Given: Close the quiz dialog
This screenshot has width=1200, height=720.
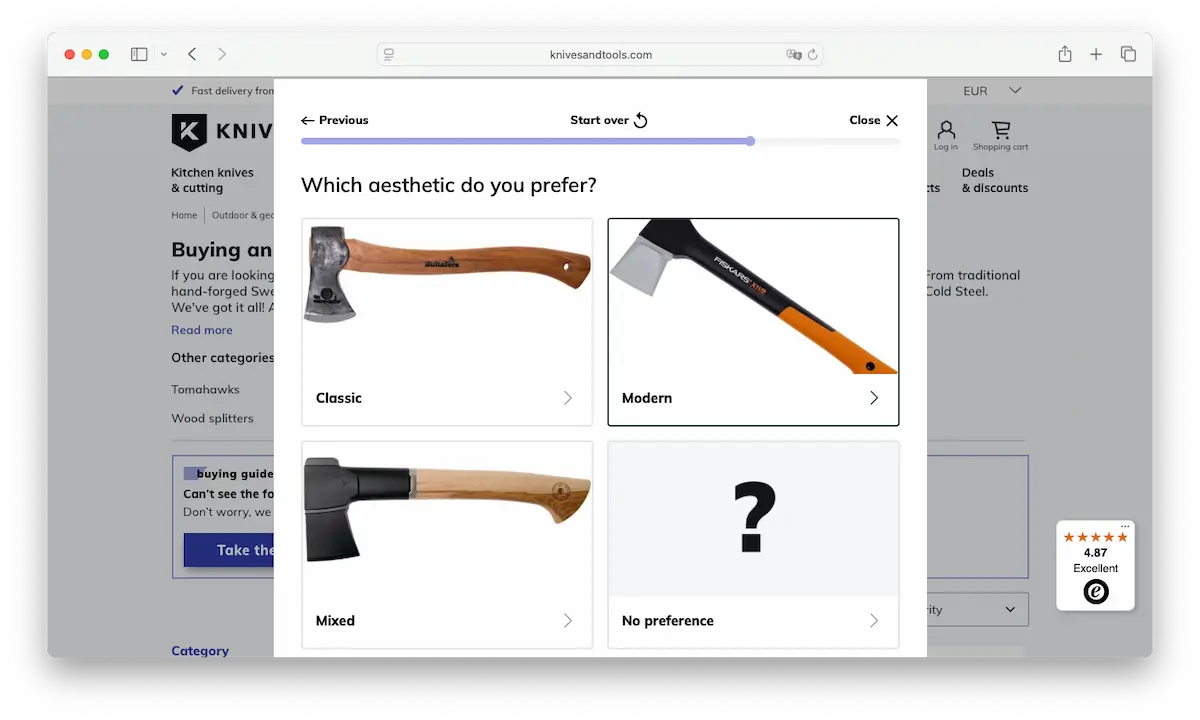Looking at the screenshot, I should tap(874, 120).
